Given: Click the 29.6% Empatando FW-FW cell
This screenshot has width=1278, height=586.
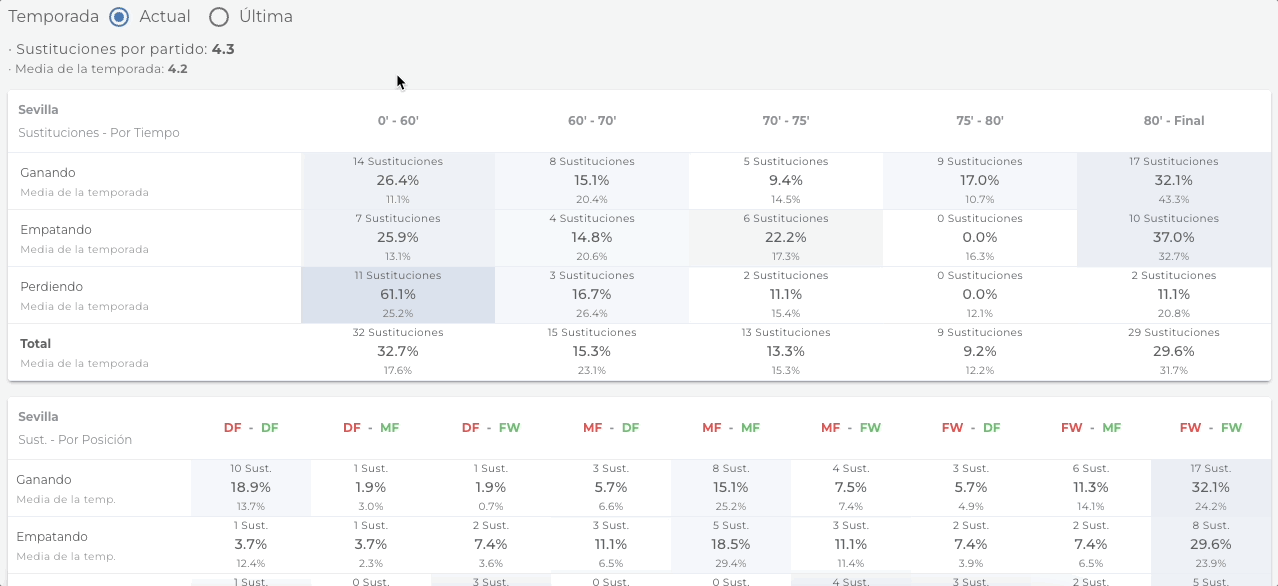Looking at the screenshot, I should (1211, 545).
